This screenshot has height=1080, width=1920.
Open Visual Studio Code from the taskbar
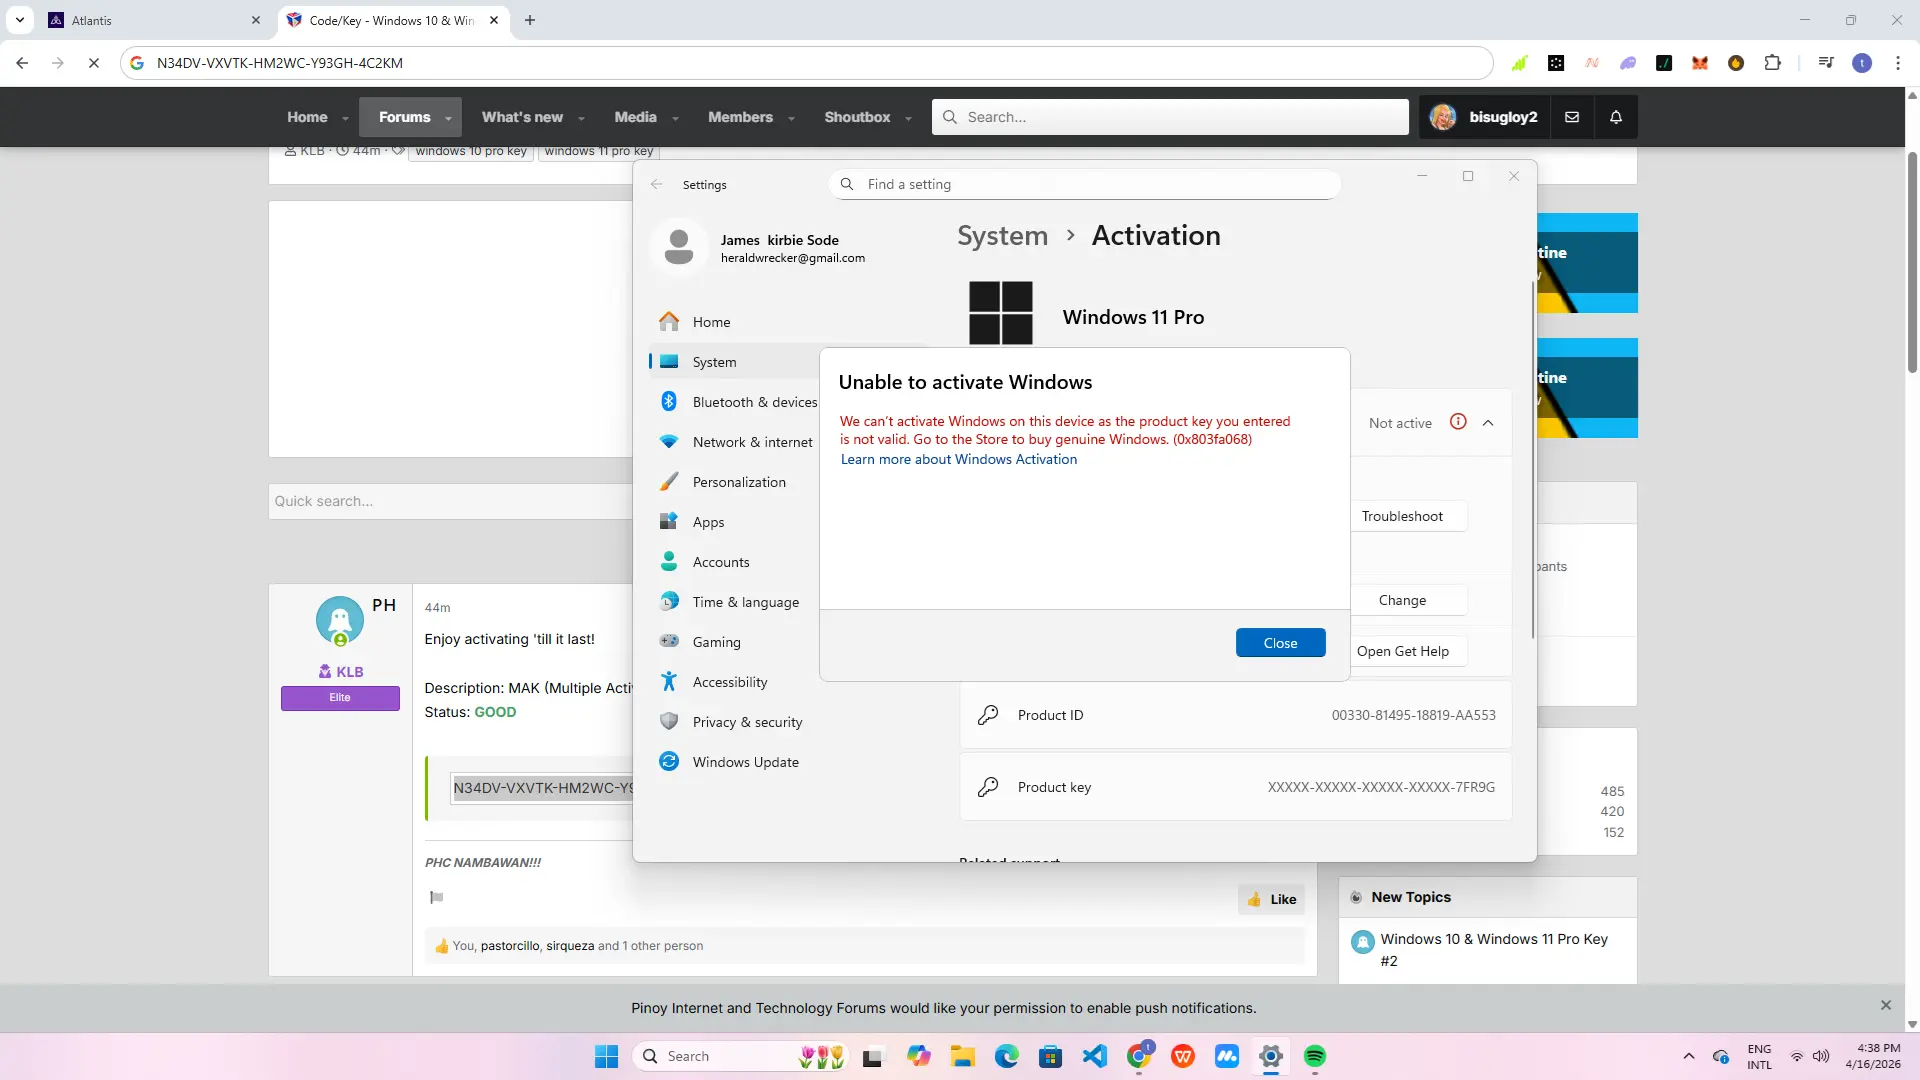click(1095, 1056)
